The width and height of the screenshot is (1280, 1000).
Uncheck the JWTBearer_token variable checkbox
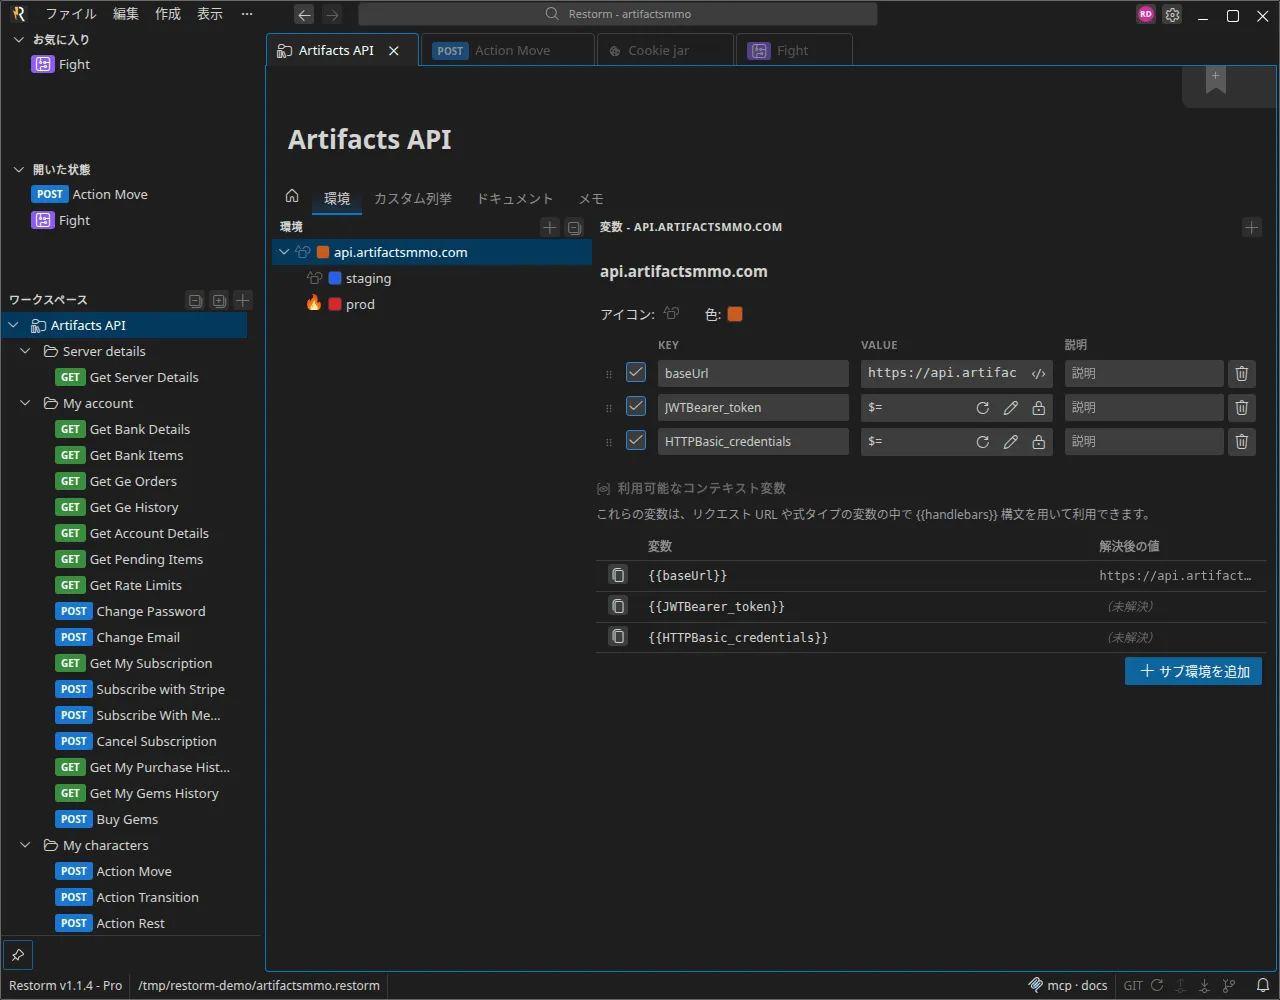[636, 406]
